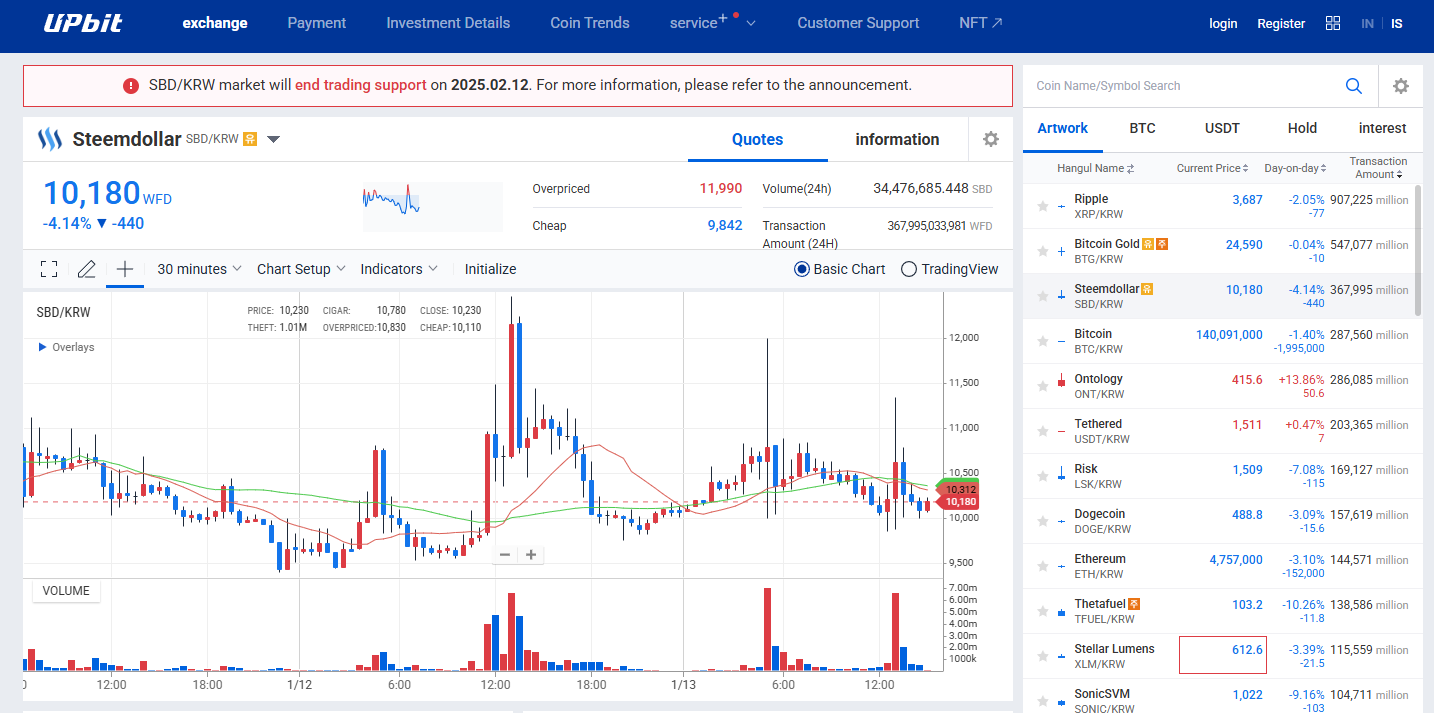Favorite Ripple with its star
1434x713 pixels.
tap(1043, 207)
